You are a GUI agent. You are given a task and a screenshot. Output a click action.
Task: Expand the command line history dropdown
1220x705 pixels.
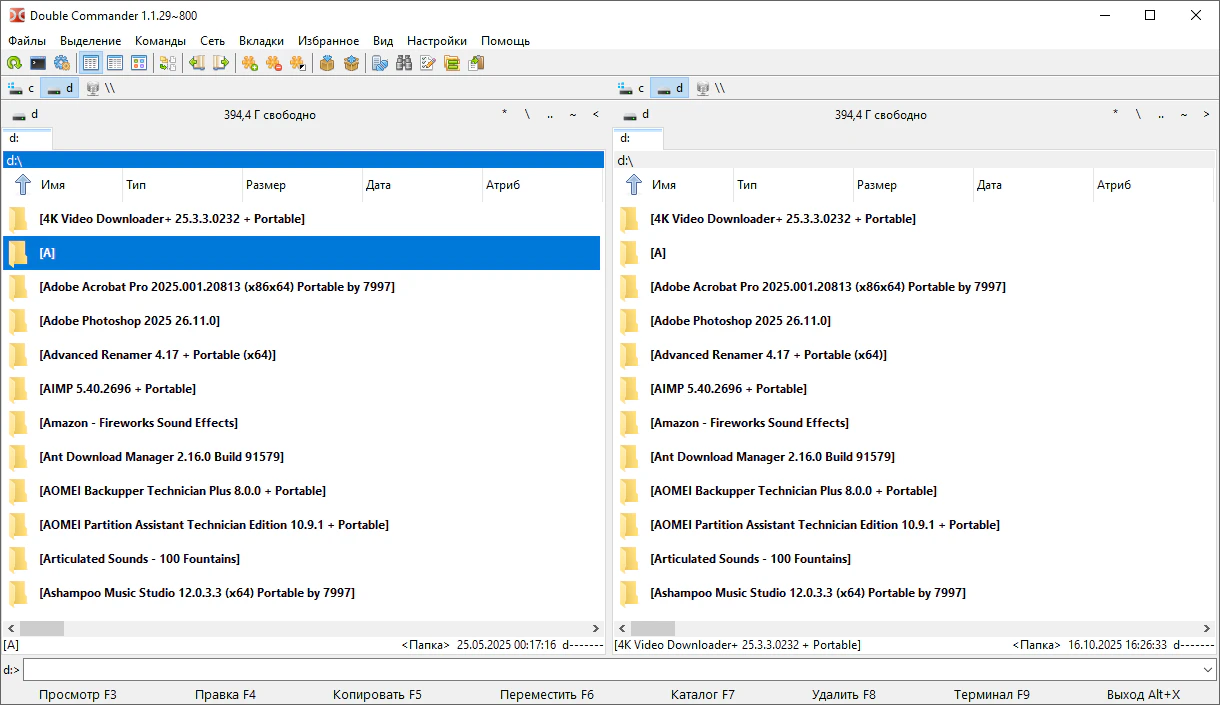point(1208,669)
